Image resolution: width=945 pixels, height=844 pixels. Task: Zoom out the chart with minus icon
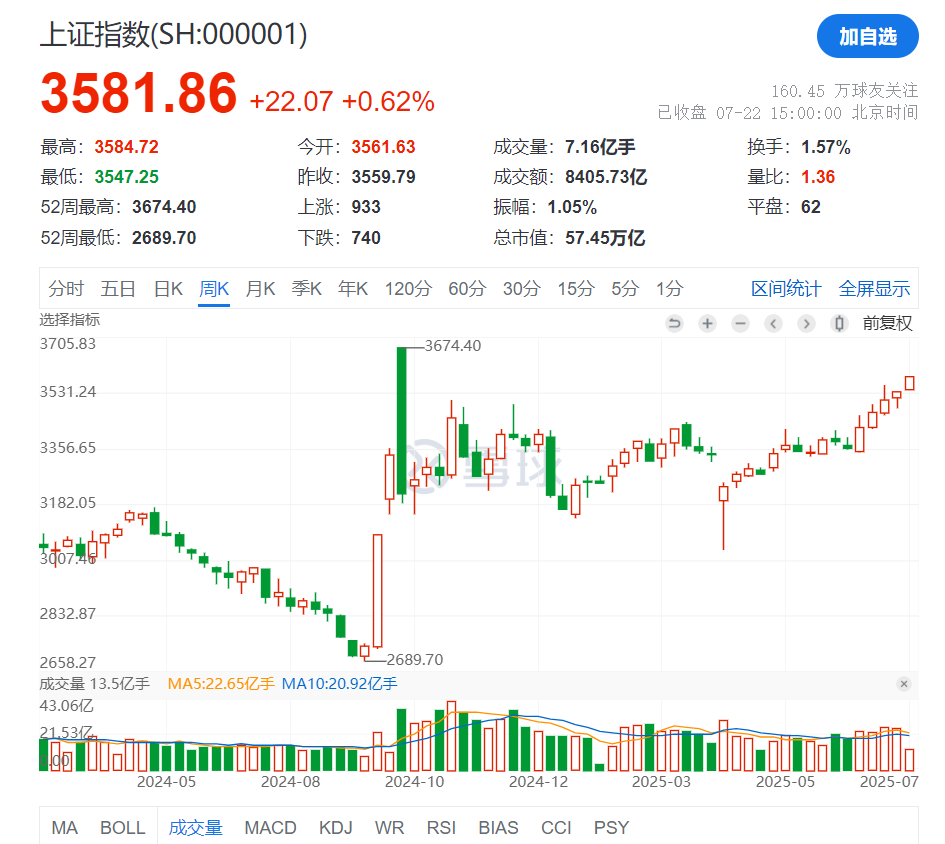click(x=740, y=324)
